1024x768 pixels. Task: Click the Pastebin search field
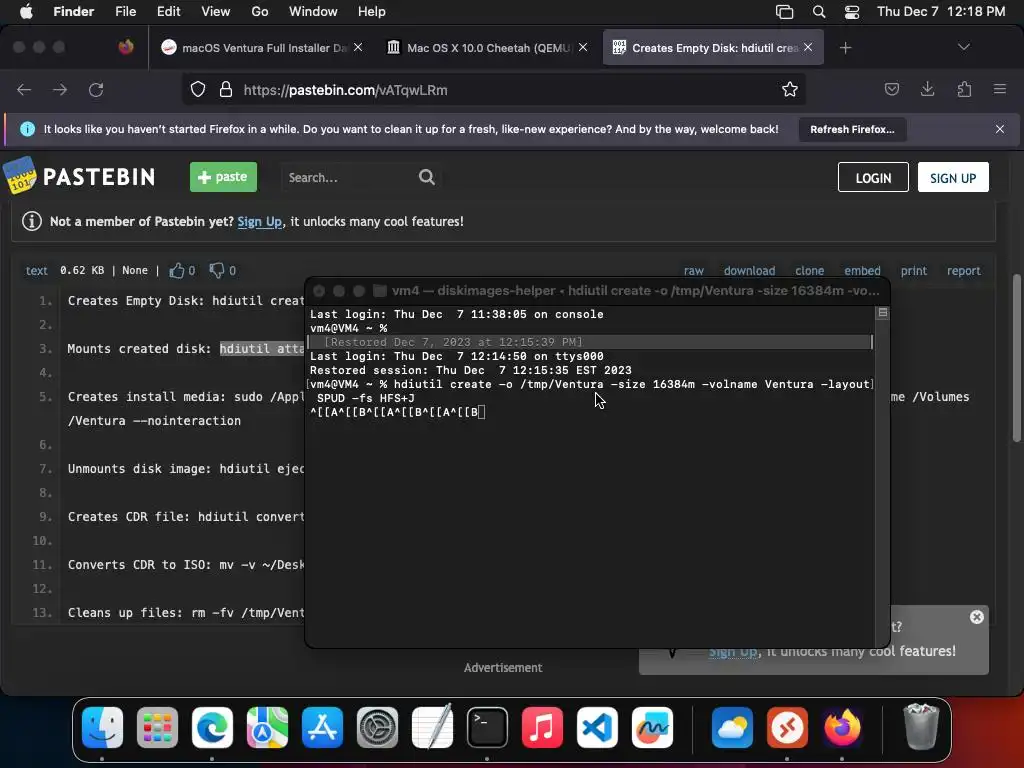click(x=349, y=177)
